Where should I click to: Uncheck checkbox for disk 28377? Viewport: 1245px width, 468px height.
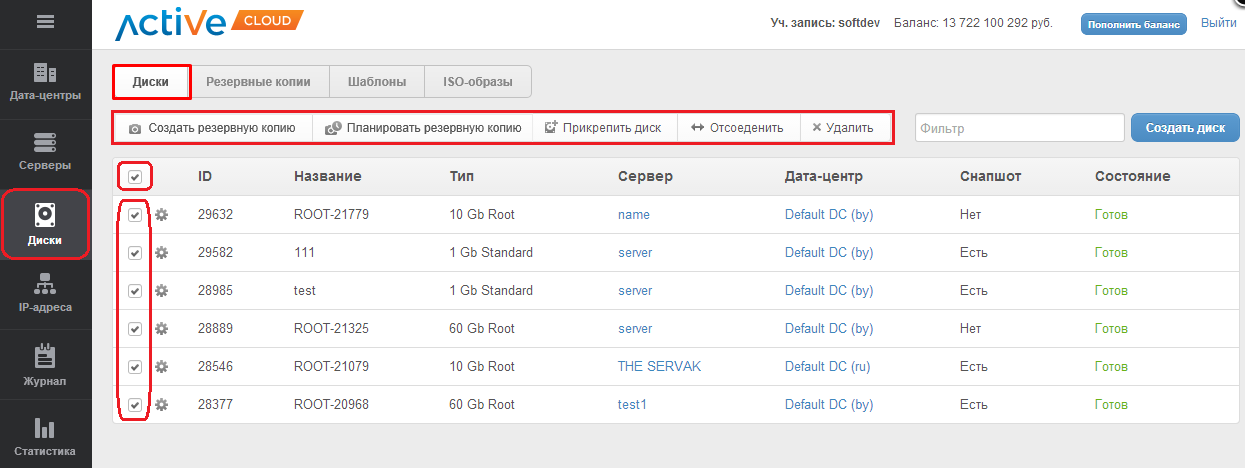135,405
